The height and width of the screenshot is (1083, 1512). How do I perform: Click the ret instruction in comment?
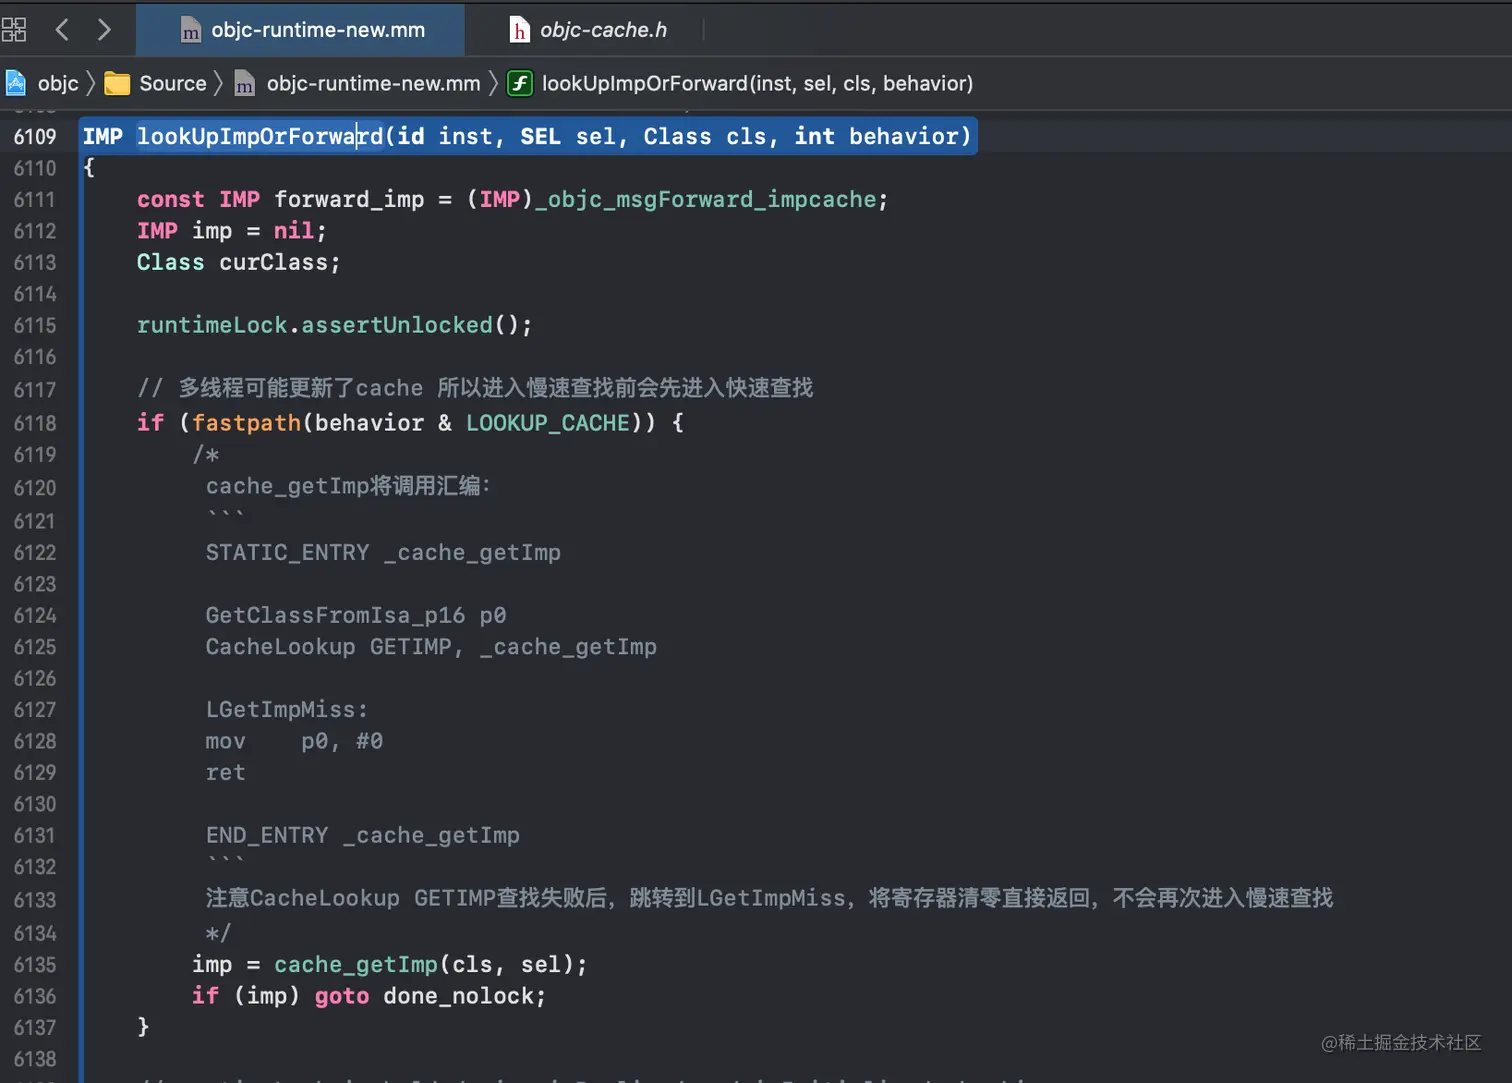[x=225, y=773]
